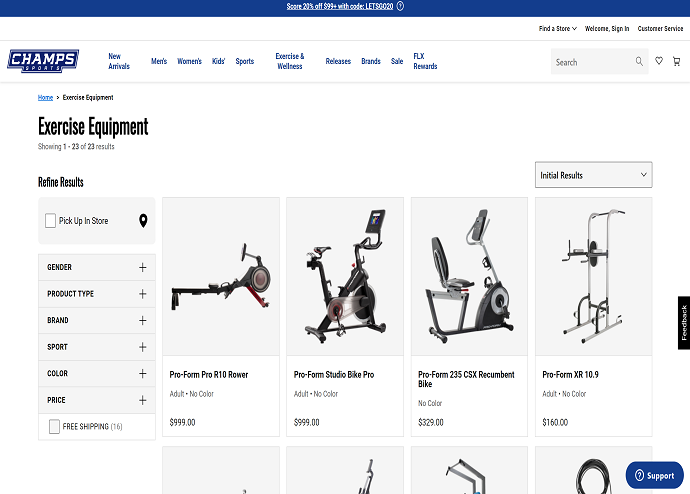
Task: Open the Kids' menu
Action: [218, 61]
